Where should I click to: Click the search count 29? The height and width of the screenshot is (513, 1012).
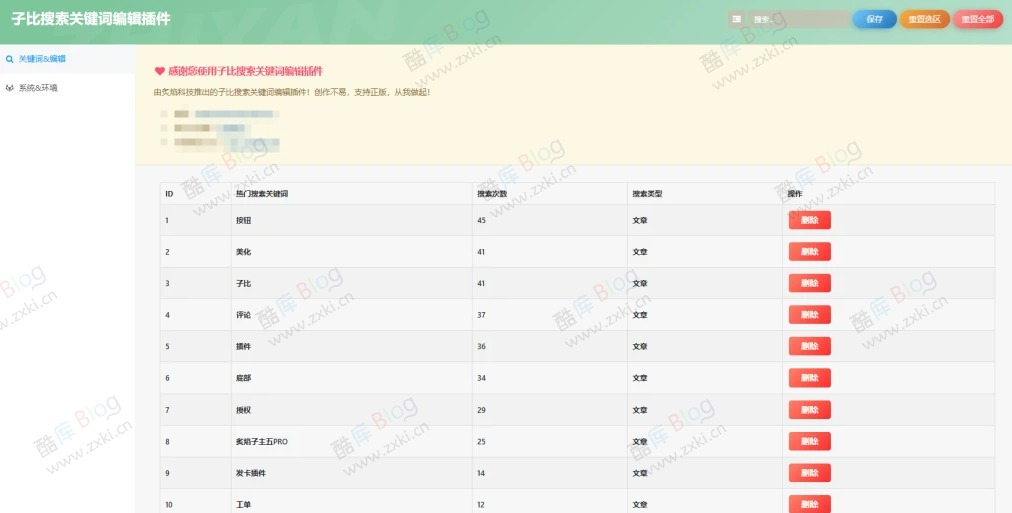(481, 410)
